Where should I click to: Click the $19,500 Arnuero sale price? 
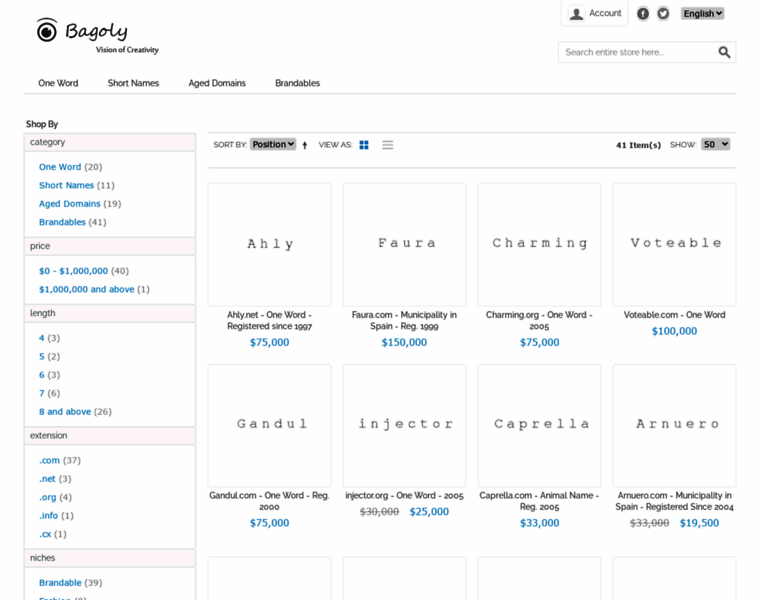pyautogui.click(x=699, y=523)
